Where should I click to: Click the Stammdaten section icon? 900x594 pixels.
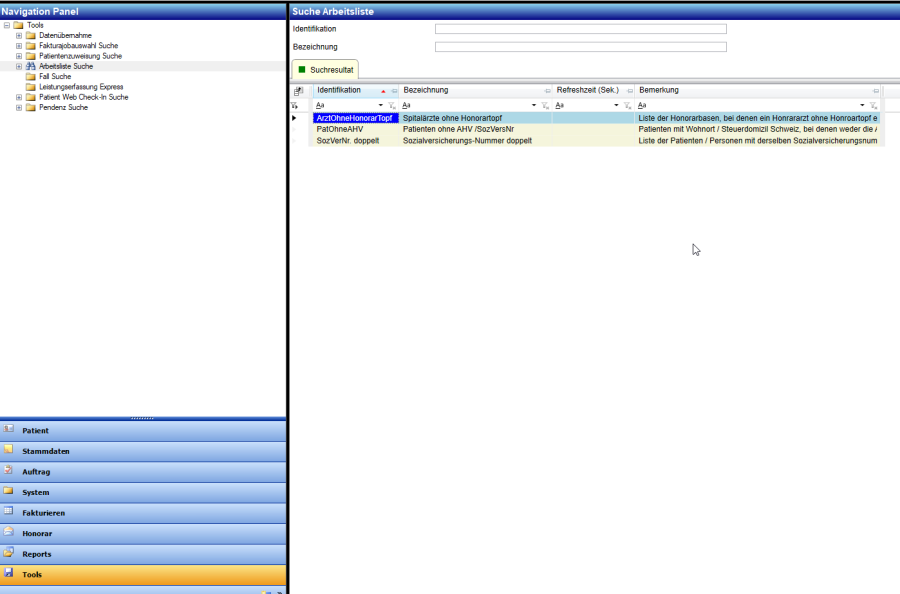coord(9,449)
